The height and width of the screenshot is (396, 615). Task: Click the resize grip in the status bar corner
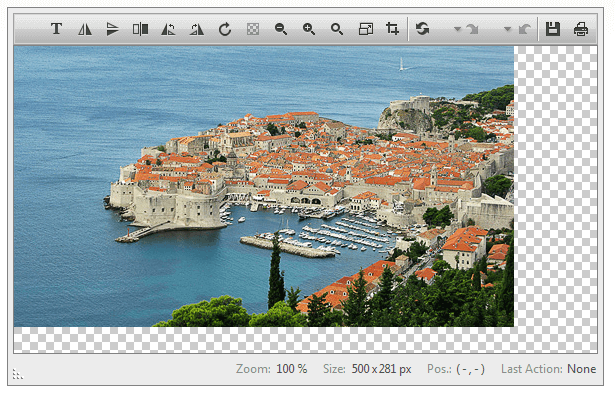18,374
